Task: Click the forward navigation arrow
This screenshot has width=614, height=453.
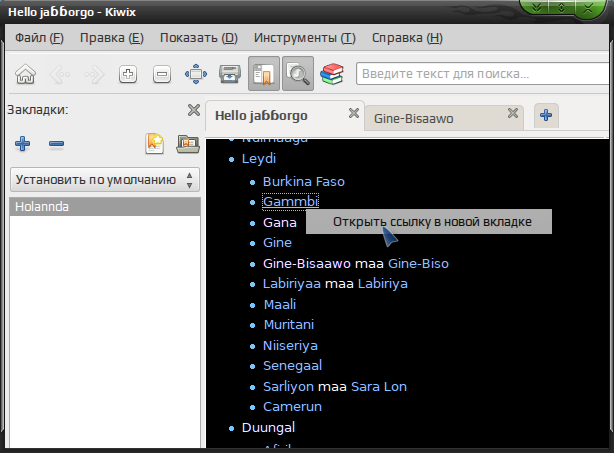Action: point(94,74)
